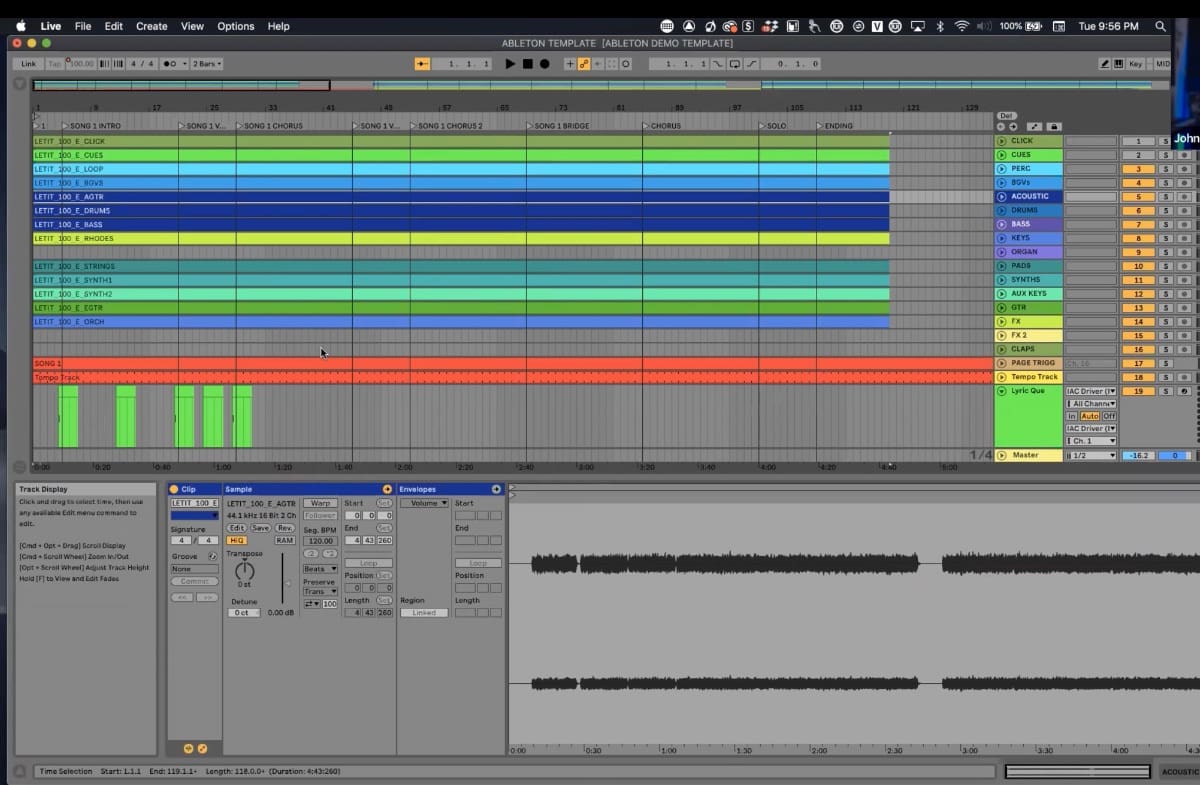This screenshot has height=785, width=1200.
Task: Open Master output 1/2 dropdown
Action: [1091, 455]
